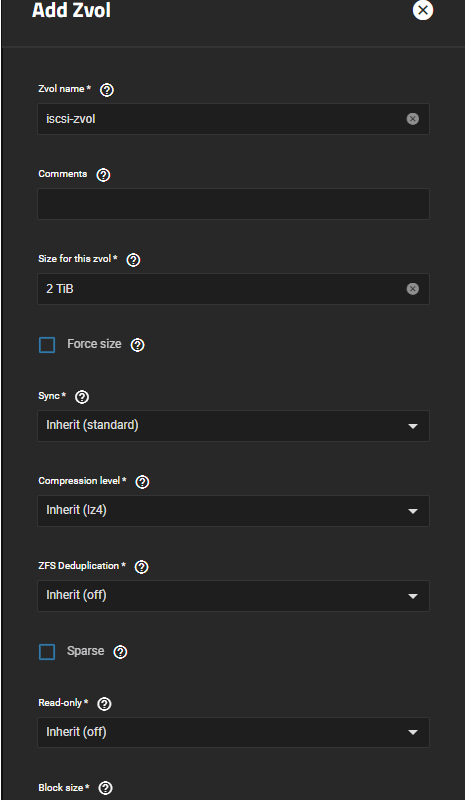Open Read-only help tooltip
The image size is (465, 800).
(x=104, y=704)
